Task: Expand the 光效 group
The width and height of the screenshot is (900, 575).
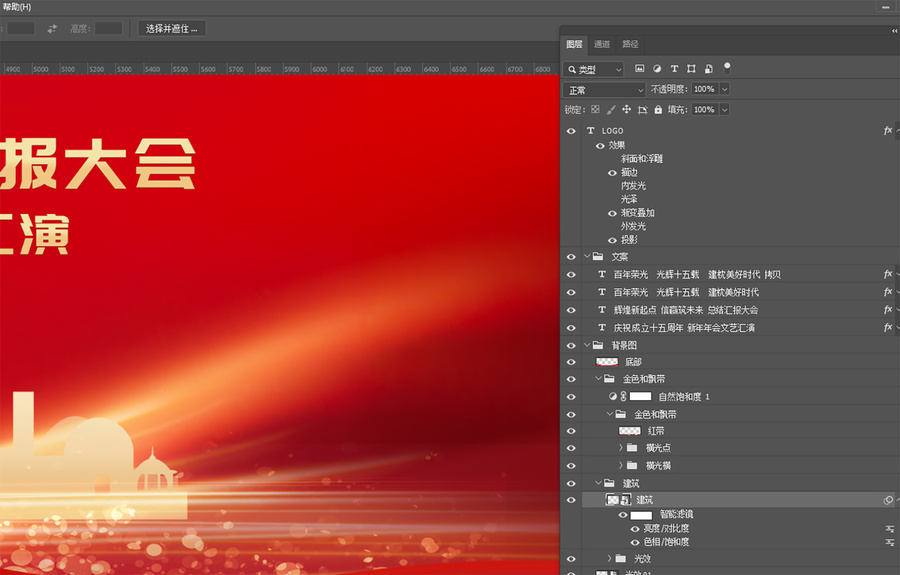Action: tap(610, 558)
